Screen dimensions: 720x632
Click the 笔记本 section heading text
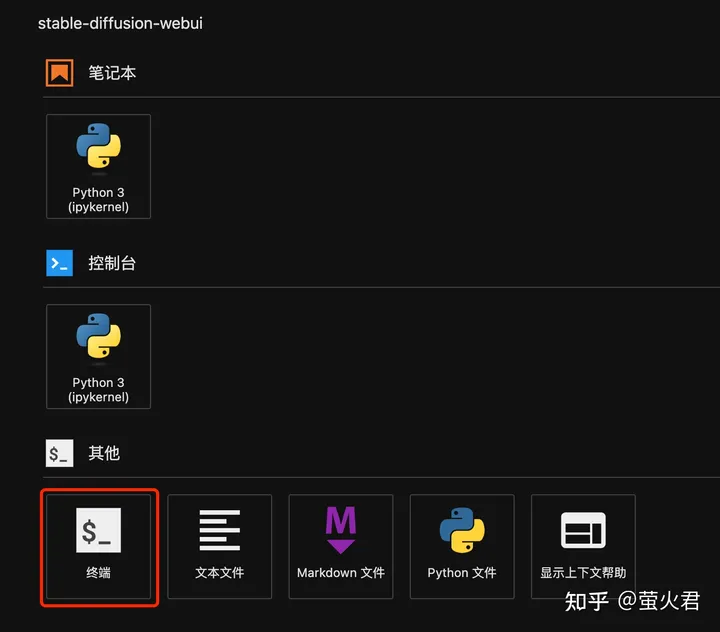tap(112, 73)
